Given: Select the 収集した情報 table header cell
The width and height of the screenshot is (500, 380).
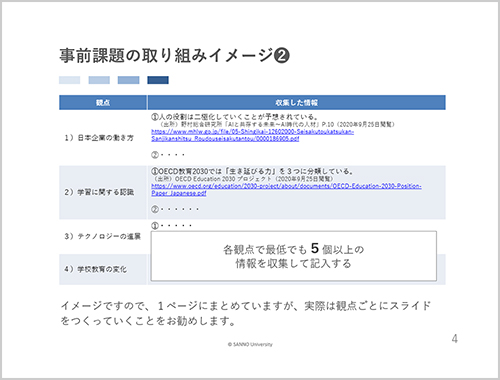Looking at the screenshot, I should pos(297,103).
